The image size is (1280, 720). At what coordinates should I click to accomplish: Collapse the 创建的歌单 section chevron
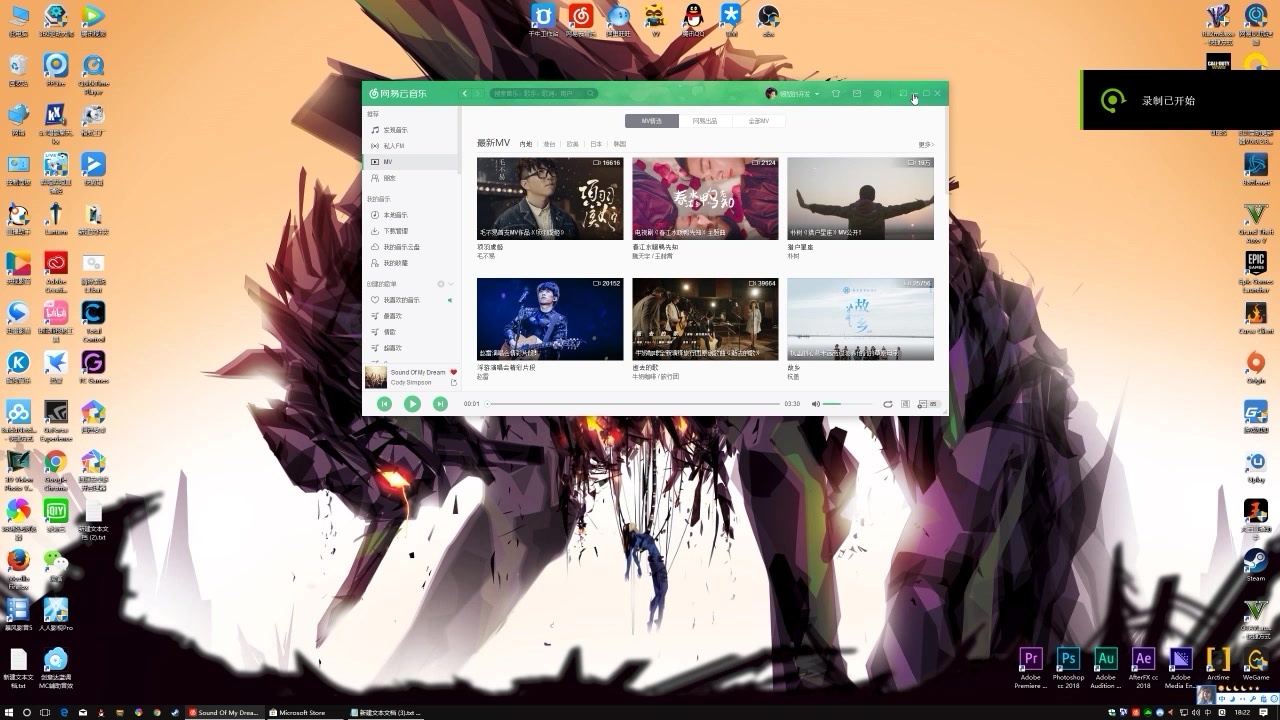451,284
